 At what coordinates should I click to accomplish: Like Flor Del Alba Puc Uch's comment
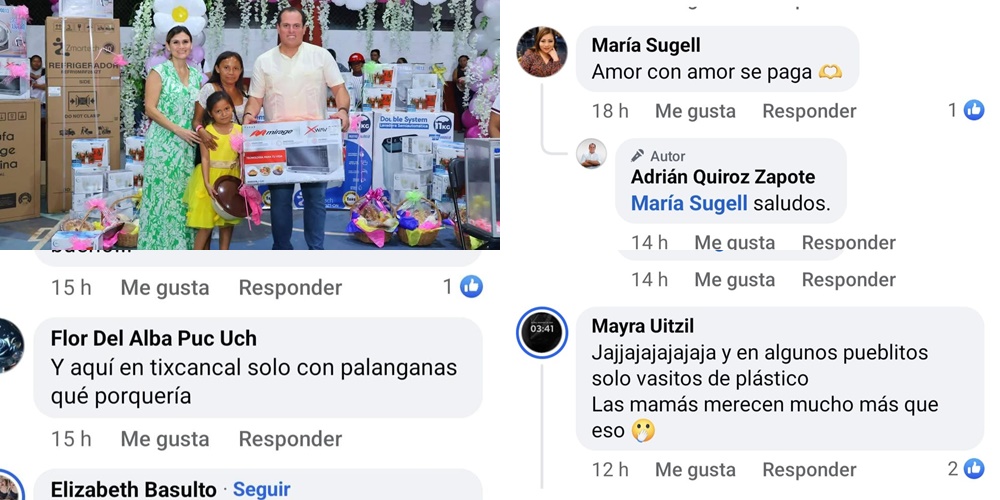165,439
